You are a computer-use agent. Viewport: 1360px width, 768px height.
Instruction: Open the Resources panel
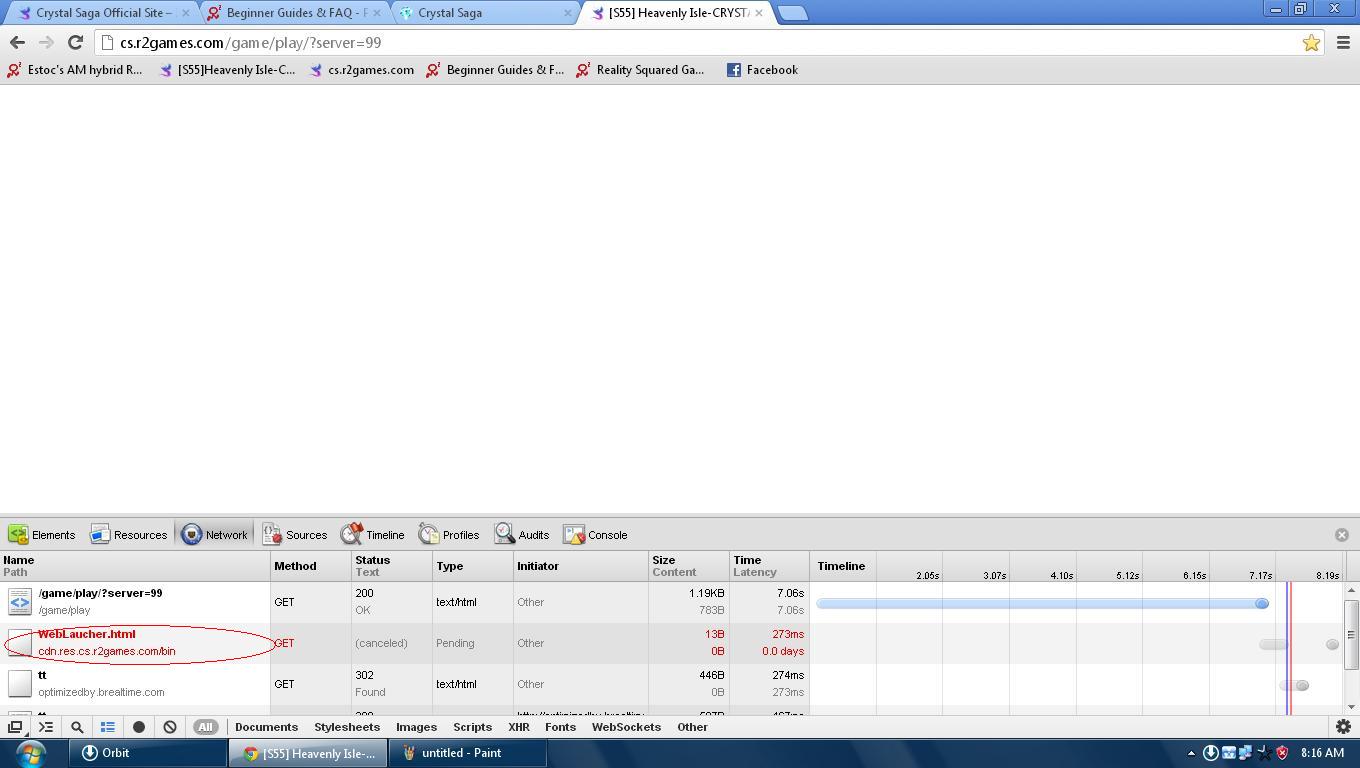[x=129, y=535]
